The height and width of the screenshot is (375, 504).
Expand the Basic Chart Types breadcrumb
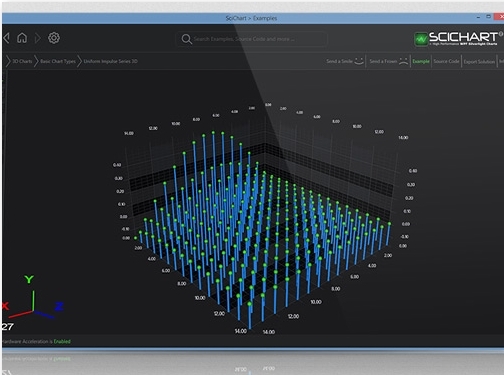point(58,61)
